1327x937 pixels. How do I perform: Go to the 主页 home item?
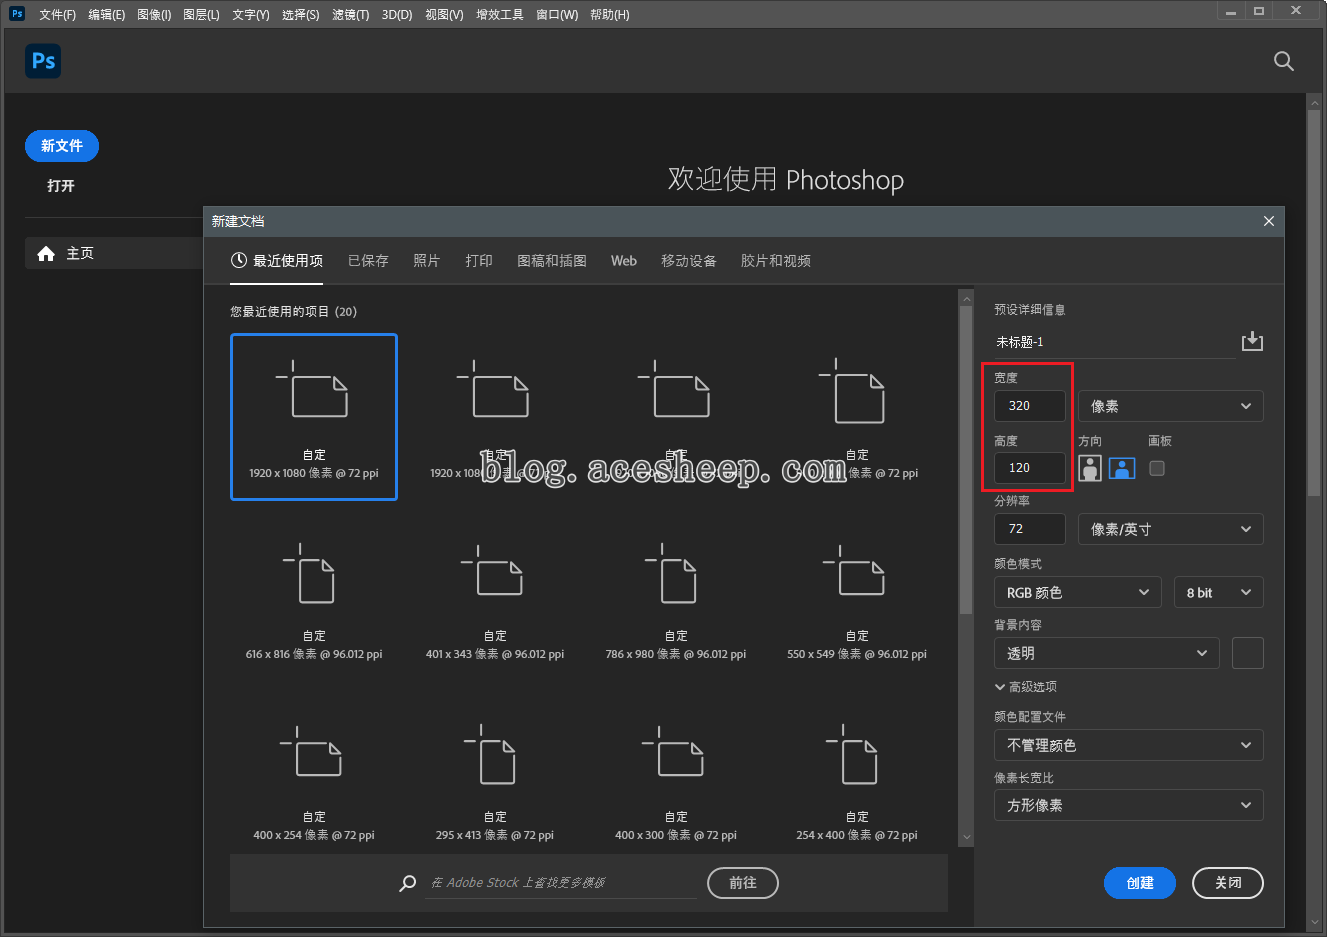(114, 253)
